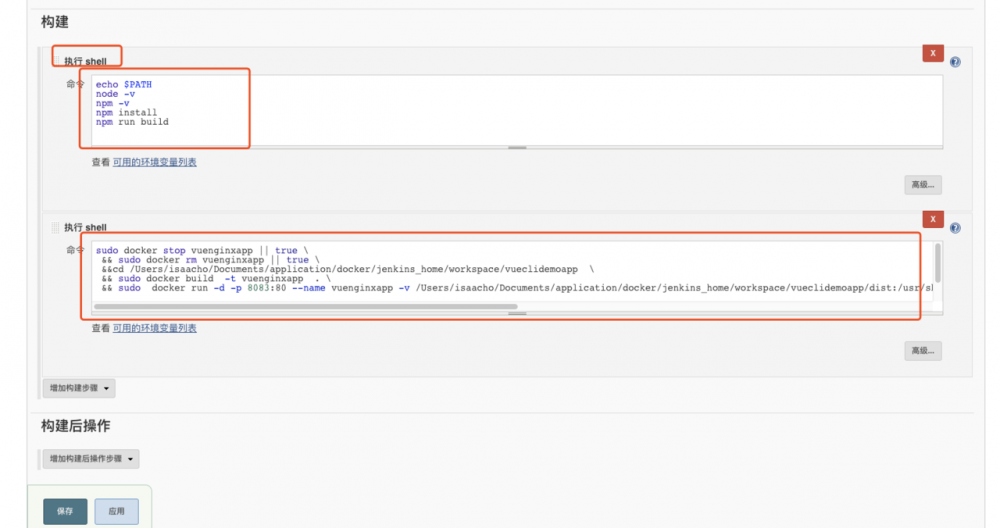
Task: Expand 高级 options for the first shell step
Action: tap(923, 185)
